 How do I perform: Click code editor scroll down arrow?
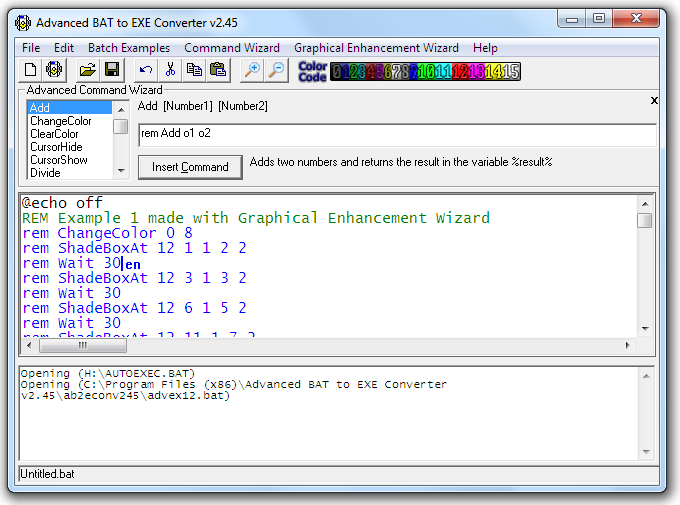pyautogui.click(x=645, y=329)
